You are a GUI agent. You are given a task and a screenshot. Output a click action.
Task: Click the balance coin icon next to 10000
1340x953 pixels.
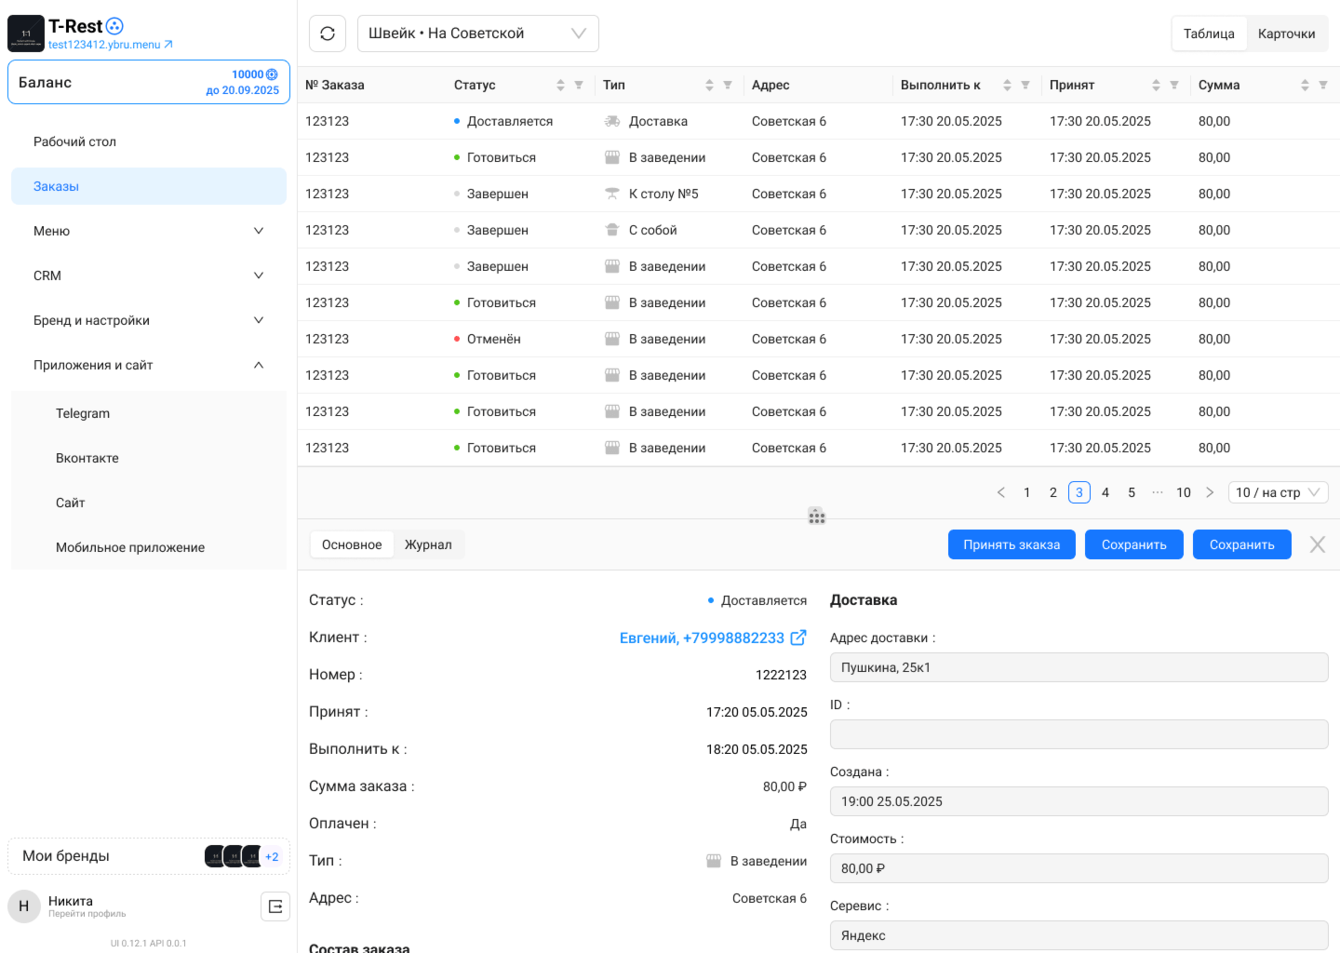tap(272, 74)
